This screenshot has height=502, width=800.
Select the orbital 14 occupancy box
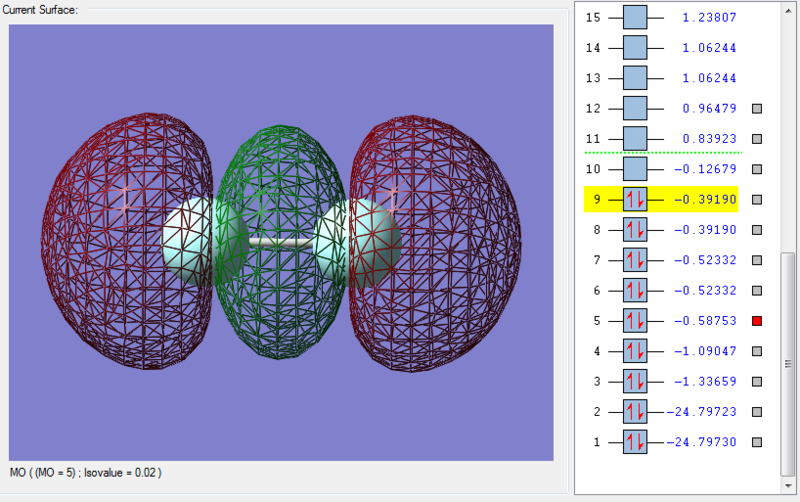635,48
